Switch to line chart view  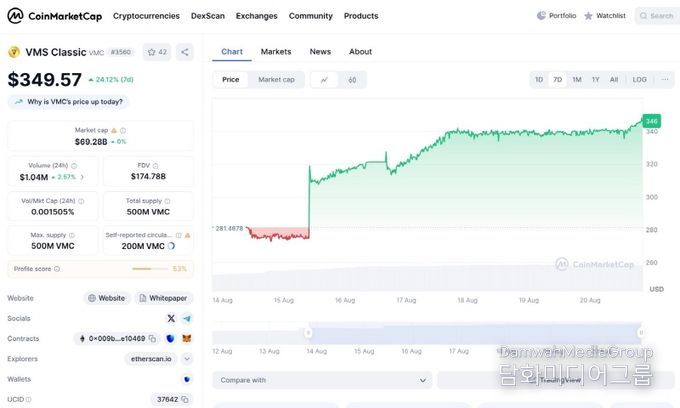(x=324, y=80)
